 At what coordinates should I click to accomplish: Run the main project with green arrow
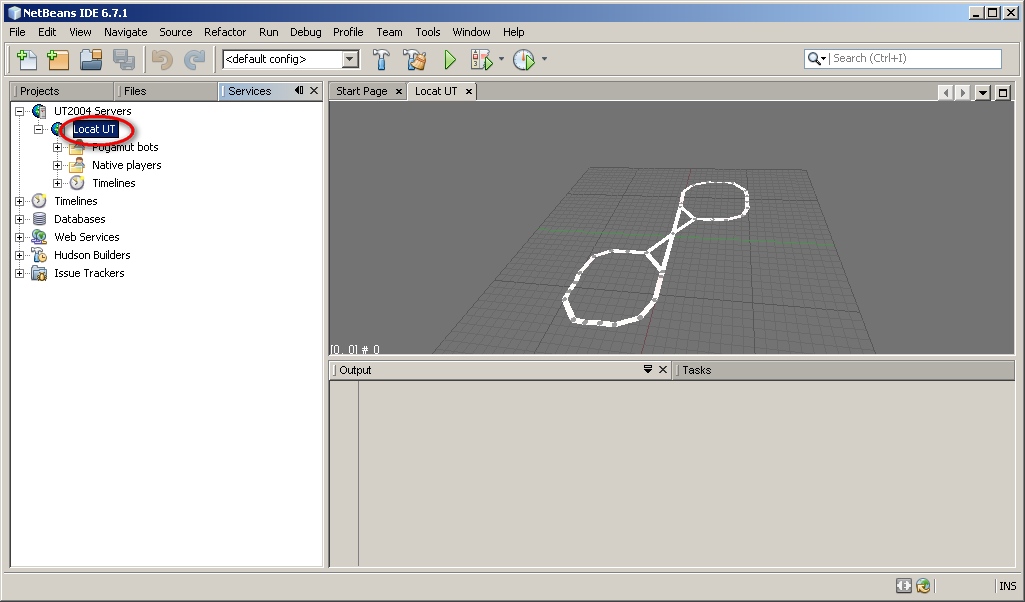tap(450, 59)
